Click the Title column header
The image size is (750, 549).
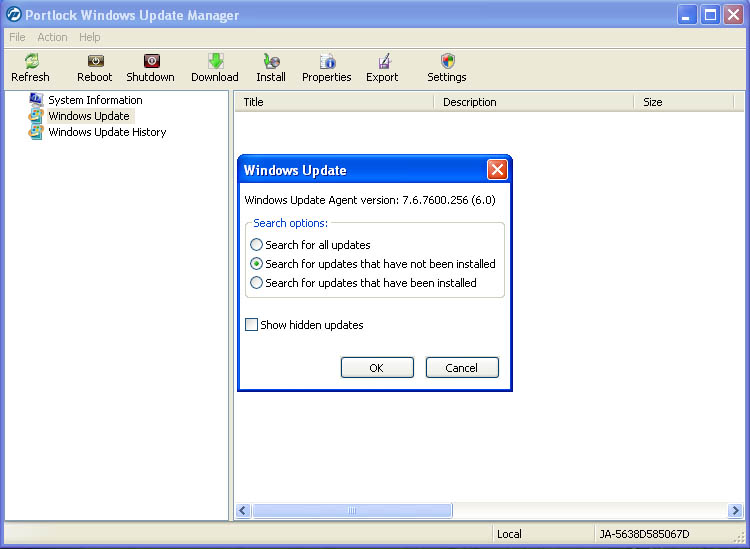point(334,102)
